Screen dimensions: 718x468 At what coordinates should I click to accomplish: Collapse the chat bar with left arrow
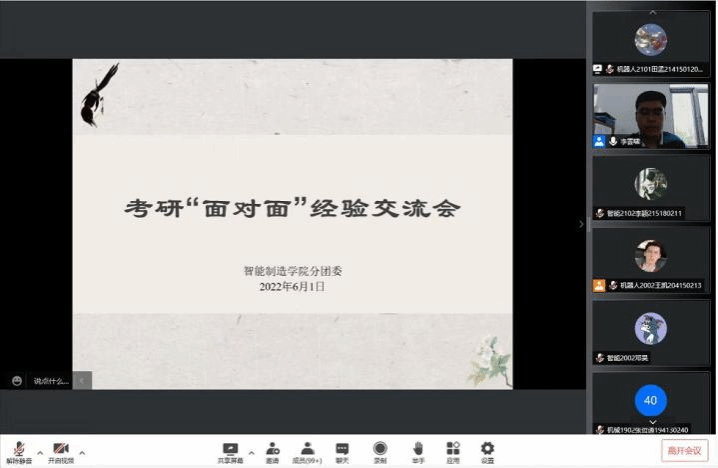[83, 380]
